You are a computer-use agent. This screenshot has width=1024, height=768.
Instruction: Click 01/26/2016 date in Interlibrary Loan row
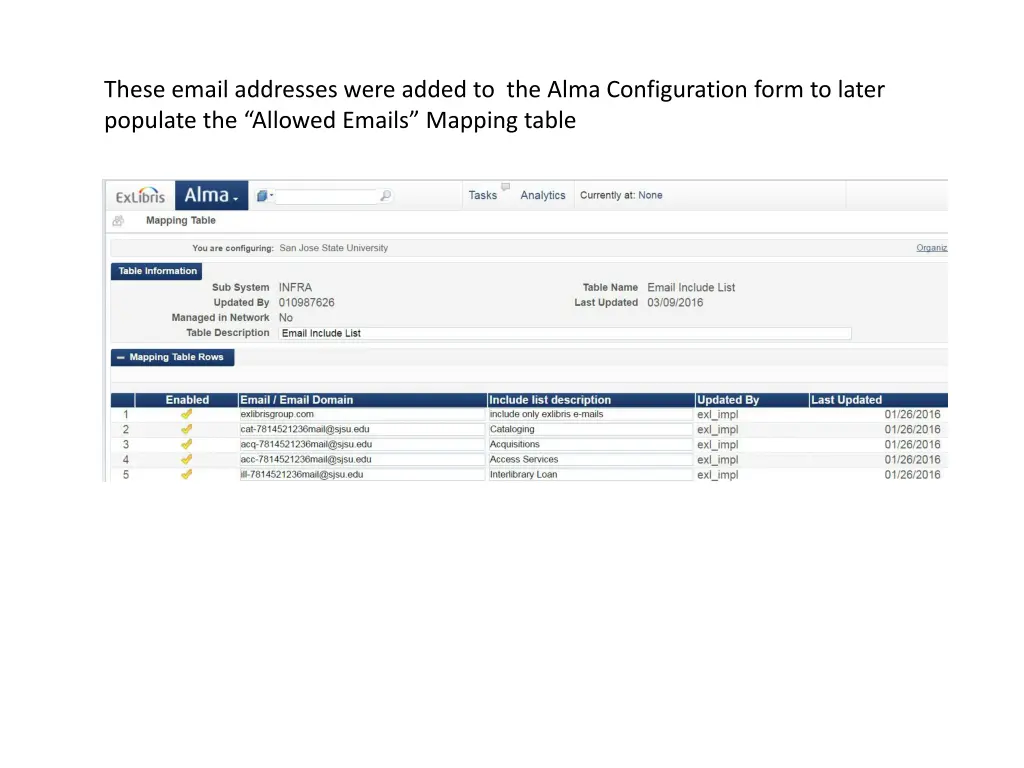click(x=912, y=475)
